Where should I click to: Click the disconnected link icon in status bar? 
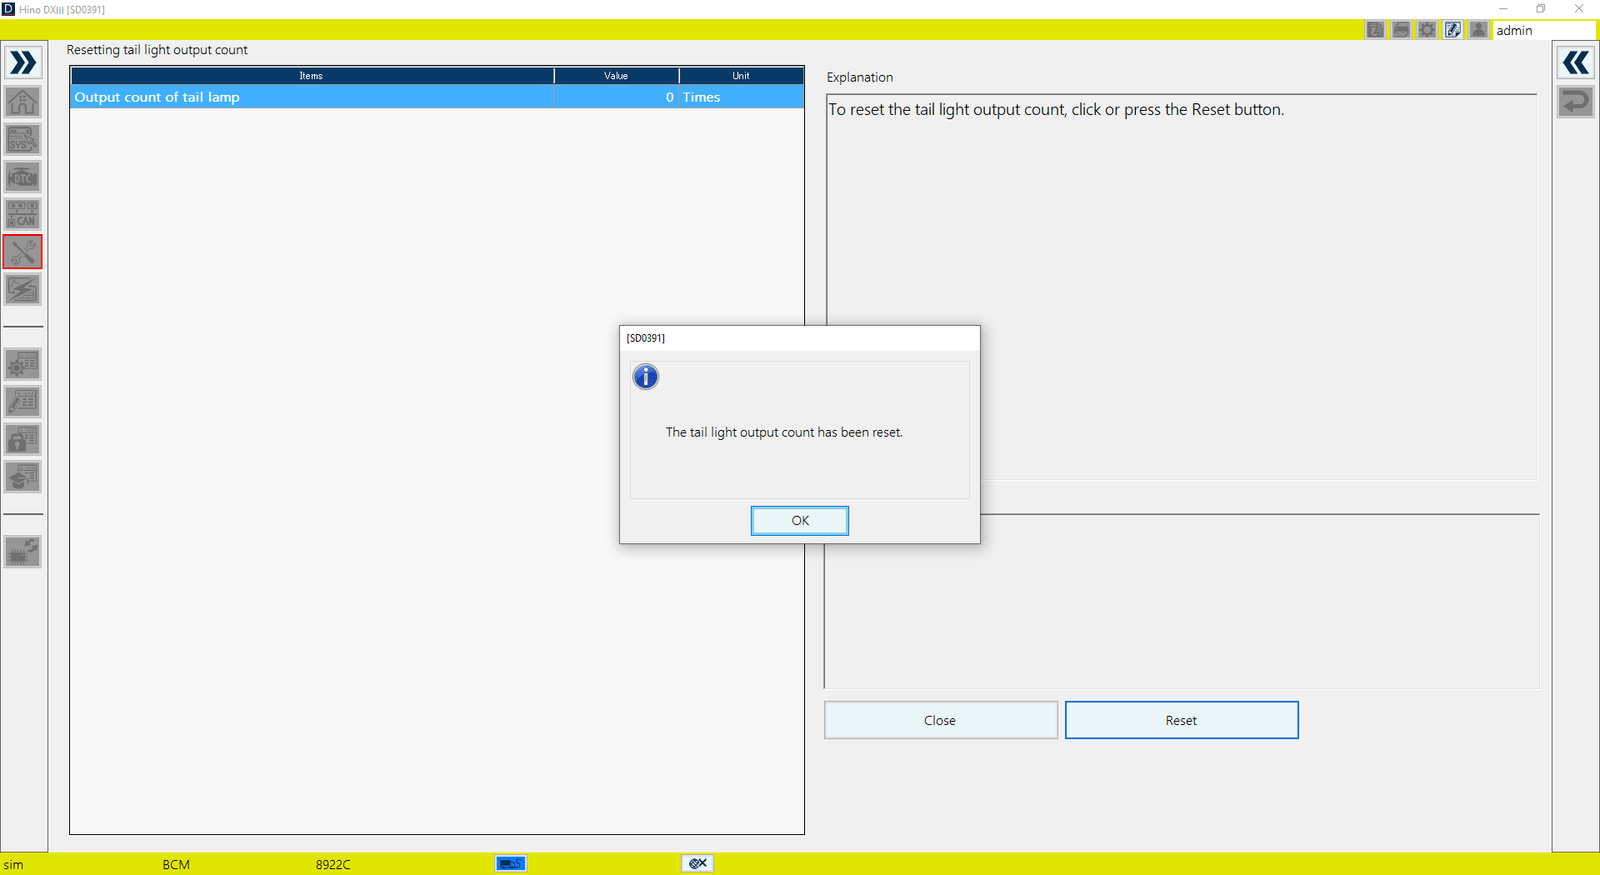coord(698,863)
